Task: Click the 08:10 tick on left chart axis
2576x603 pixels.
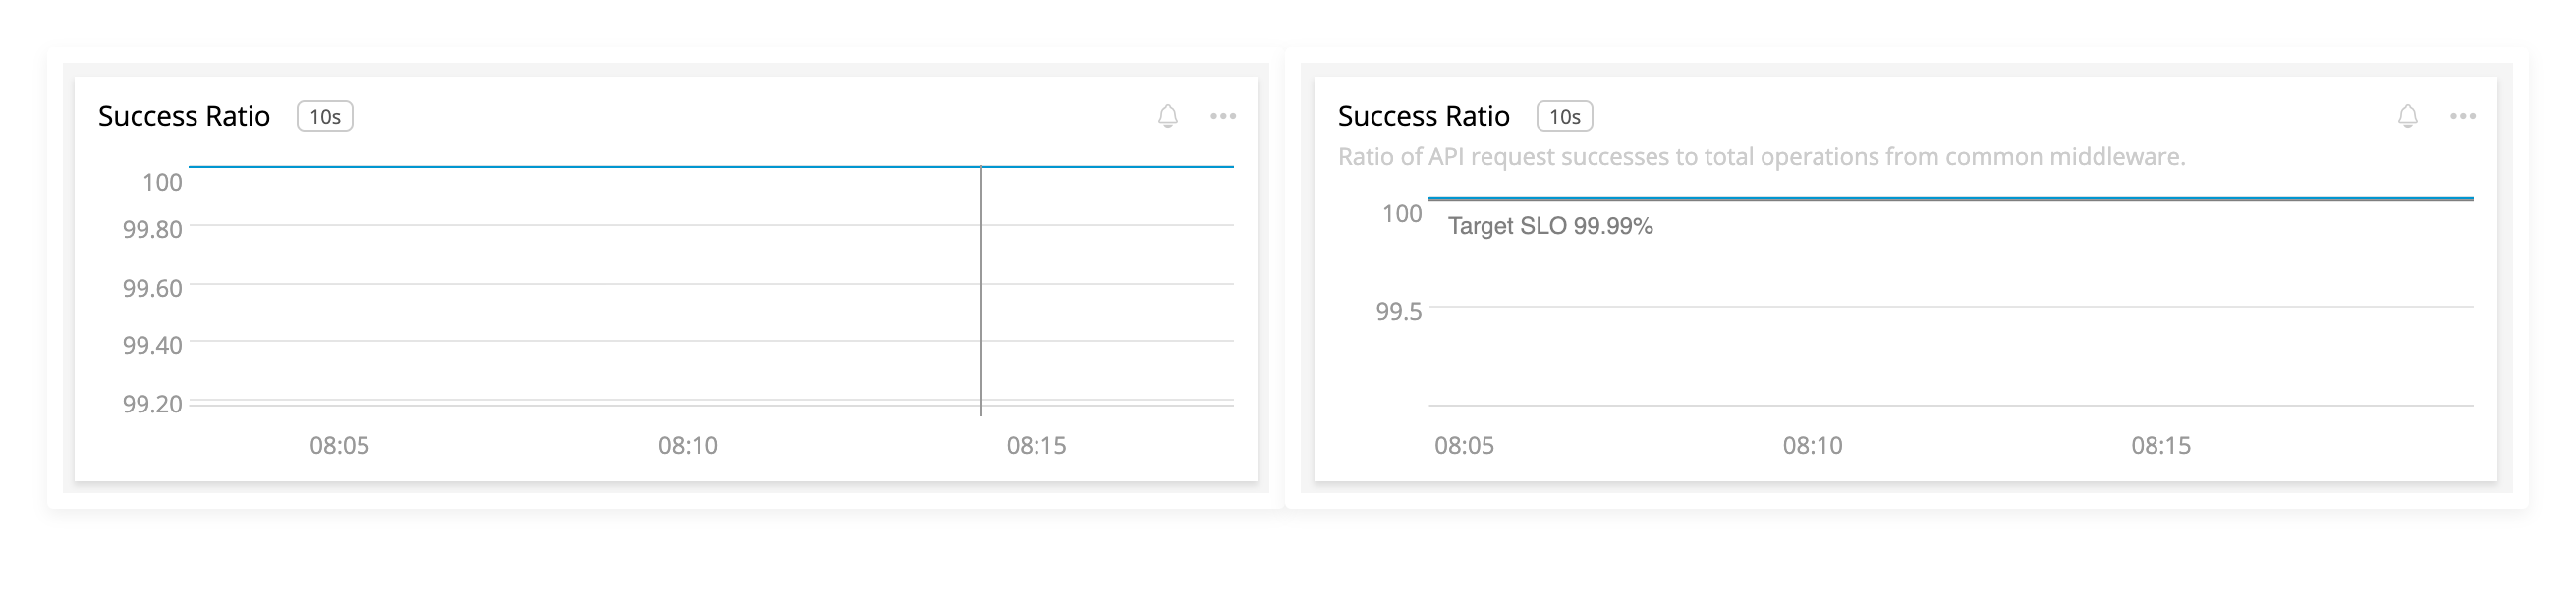Action: 688,445
